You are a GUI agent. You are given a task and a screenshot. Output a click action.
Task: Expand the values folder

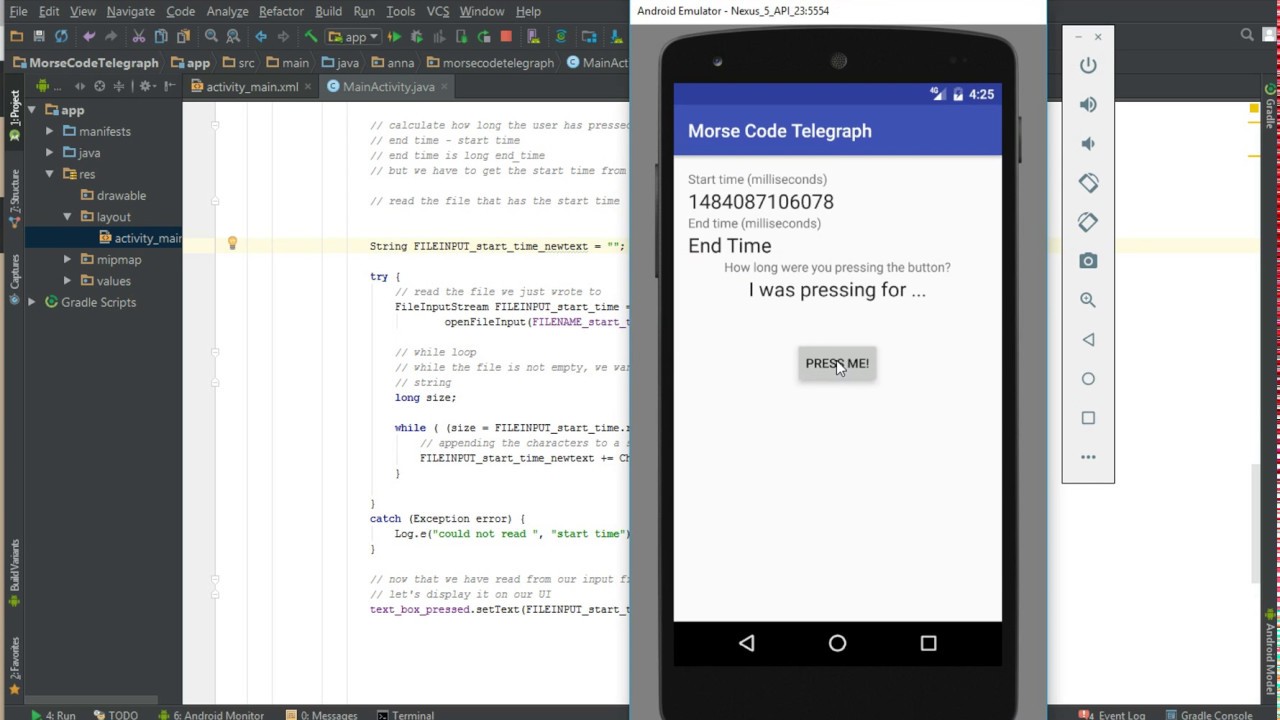[x=67, y=281]
